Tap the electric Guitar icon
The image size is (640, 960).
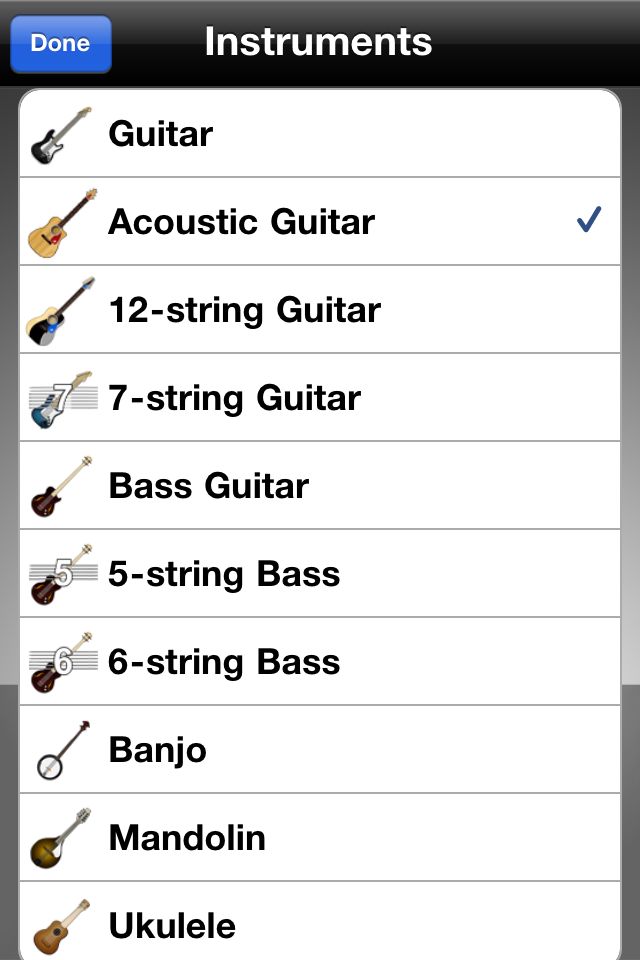(x=61, y=135)
